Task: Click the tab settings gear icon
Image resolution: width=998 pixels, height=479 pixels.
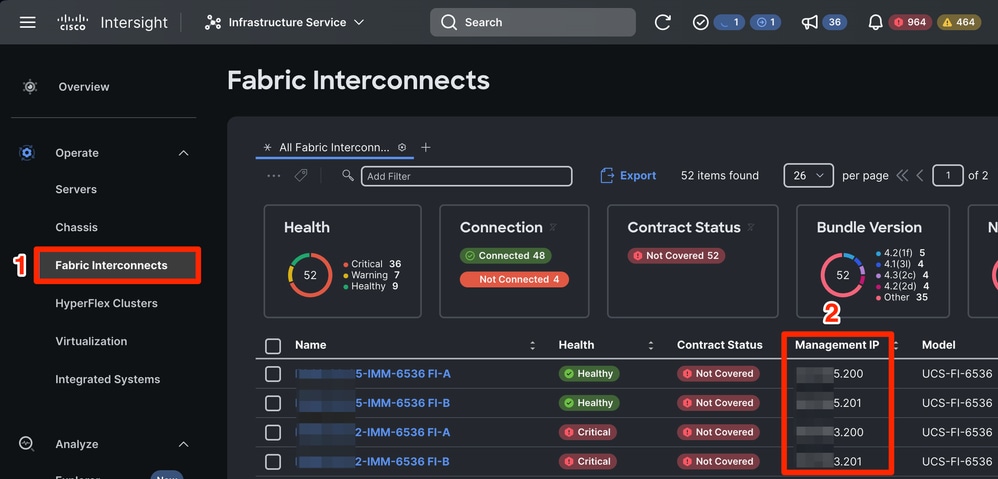Action: 402,148
